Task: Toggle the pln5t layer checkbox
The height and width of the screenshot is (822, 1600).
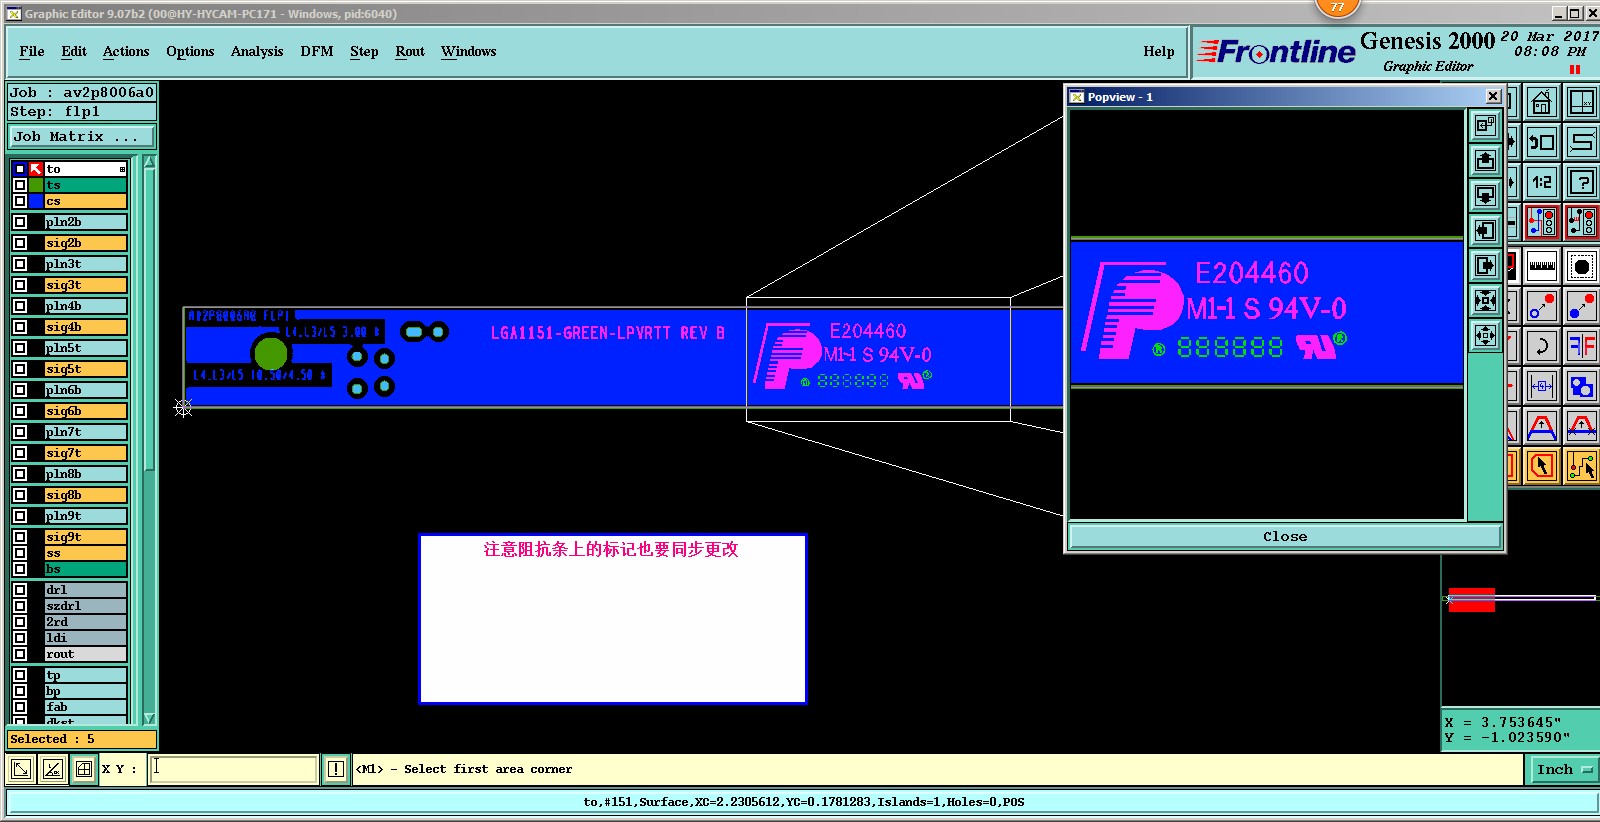Action: 20,348
